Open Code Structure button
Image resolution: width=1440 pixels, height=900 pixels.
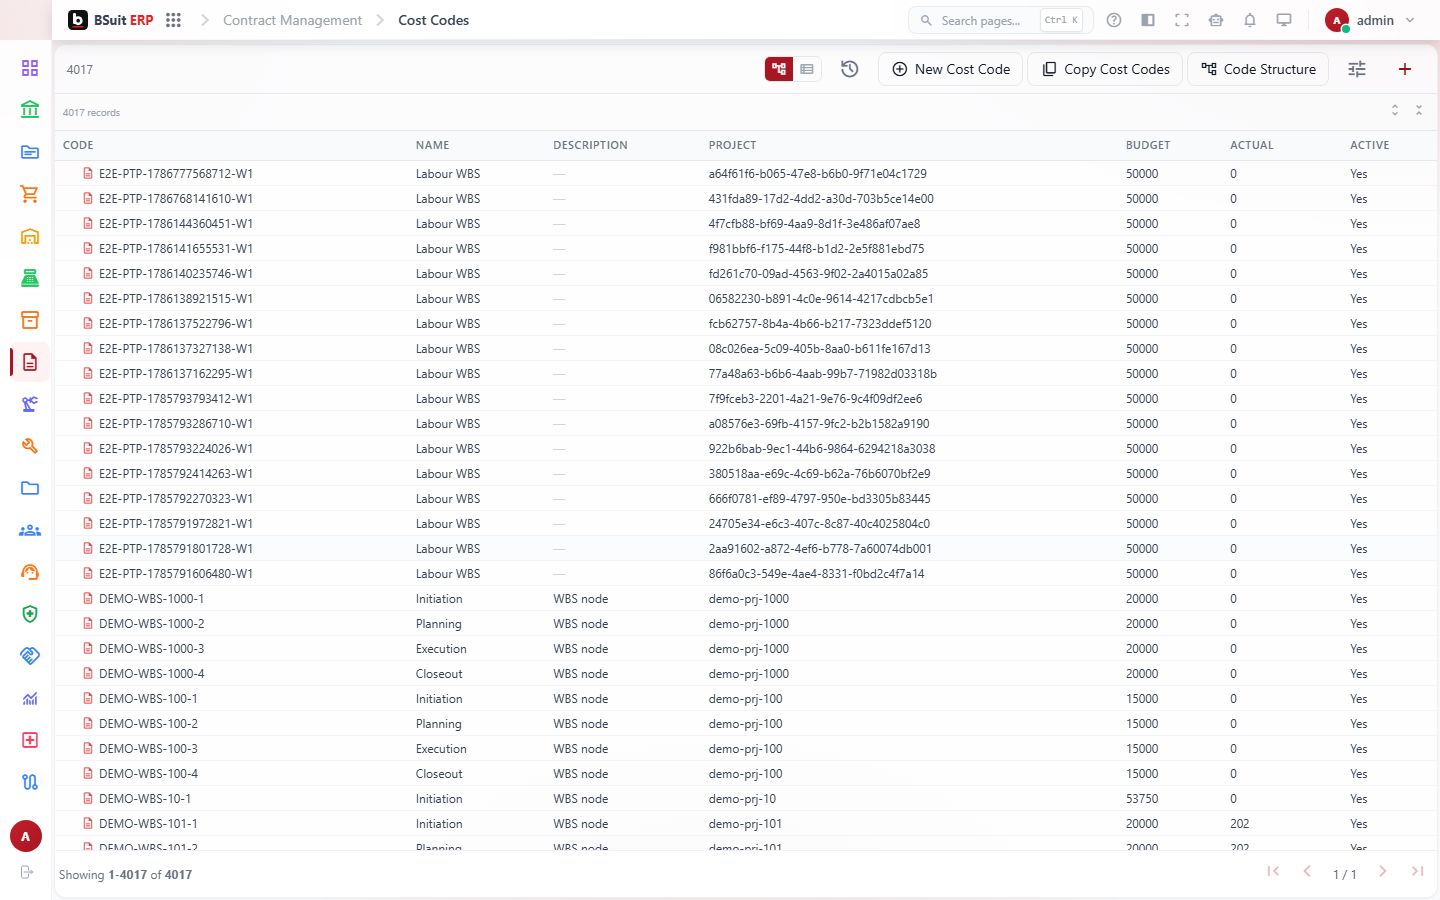[1258, 69]
